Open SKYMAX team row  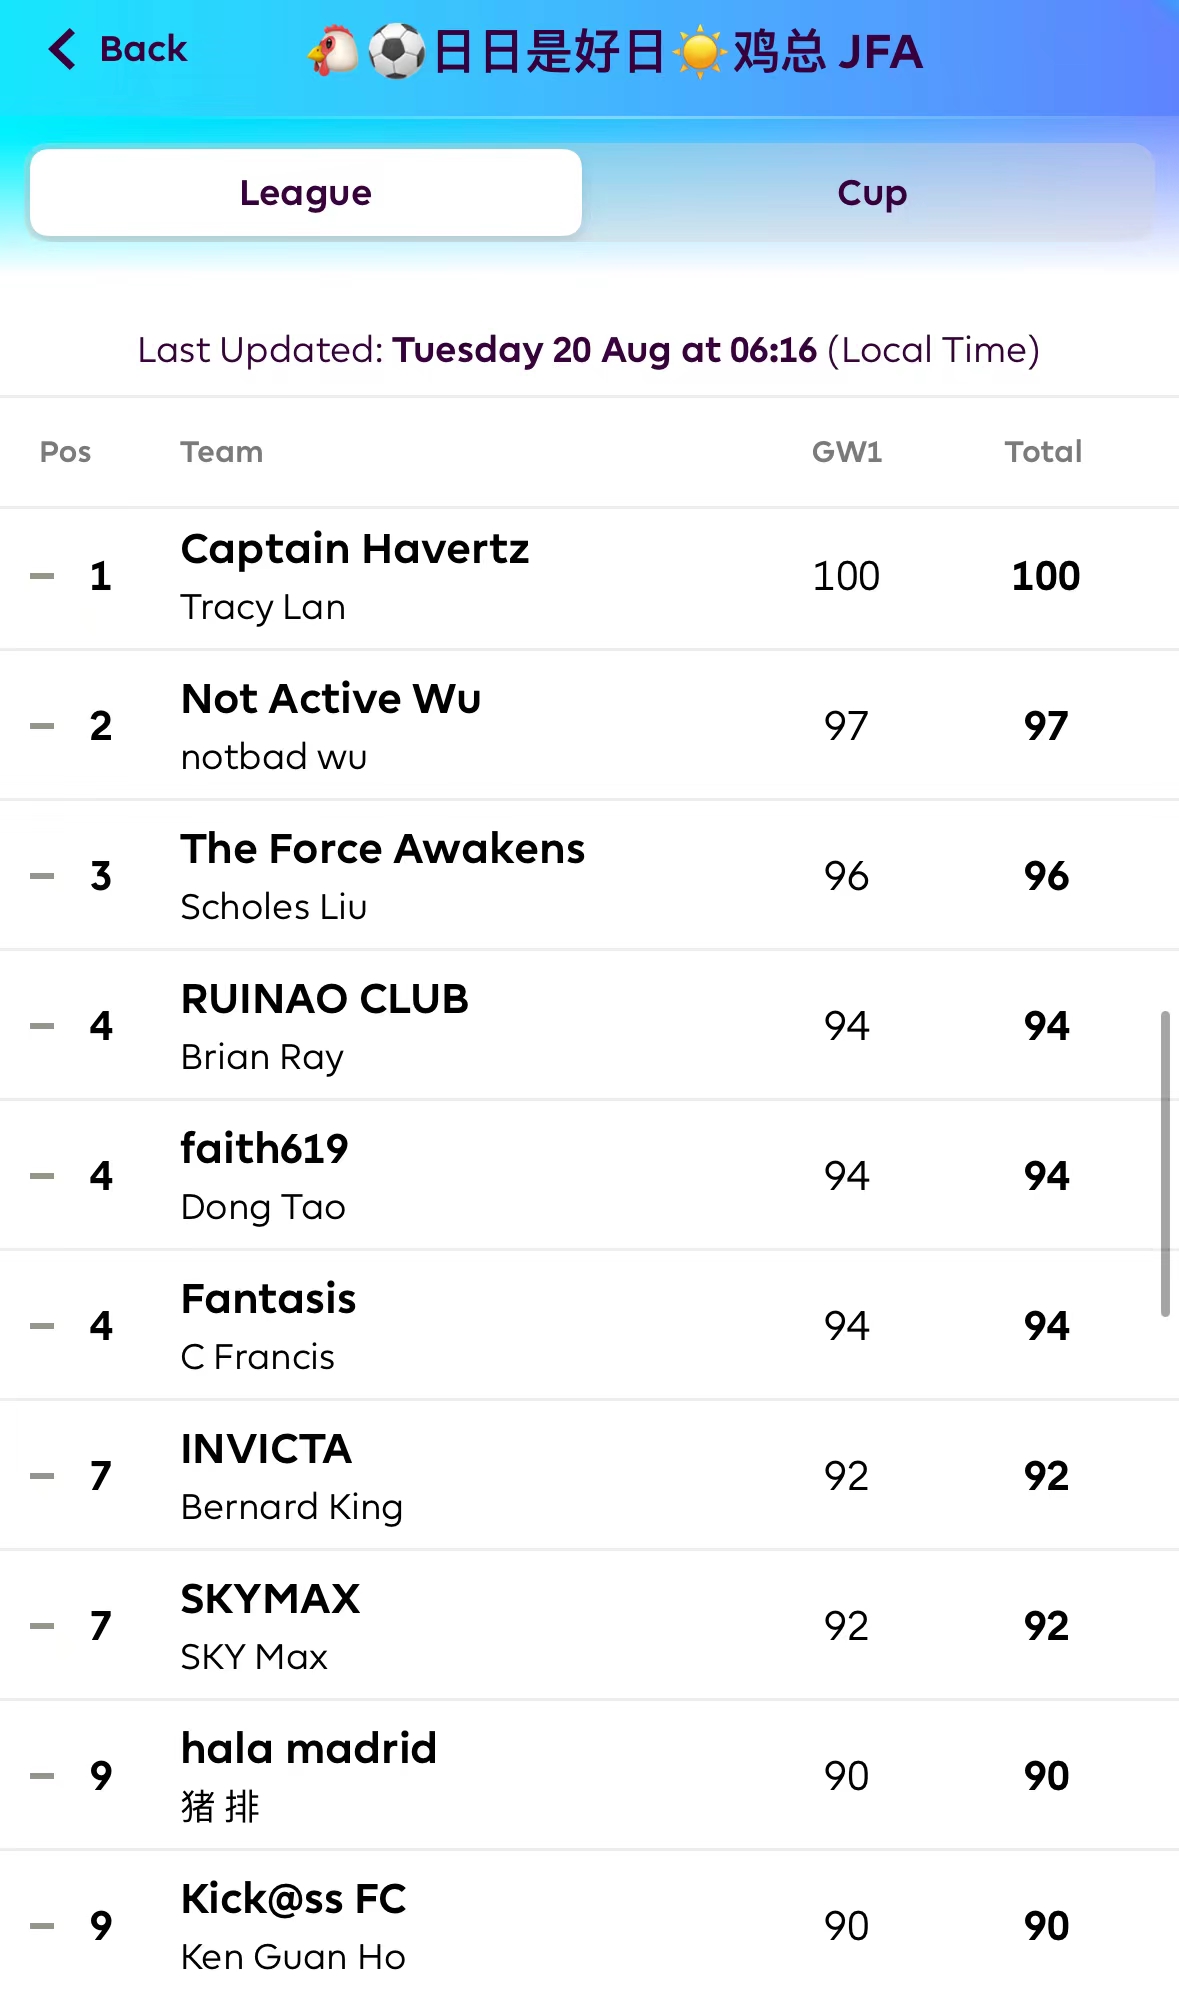click(270, 1599)
